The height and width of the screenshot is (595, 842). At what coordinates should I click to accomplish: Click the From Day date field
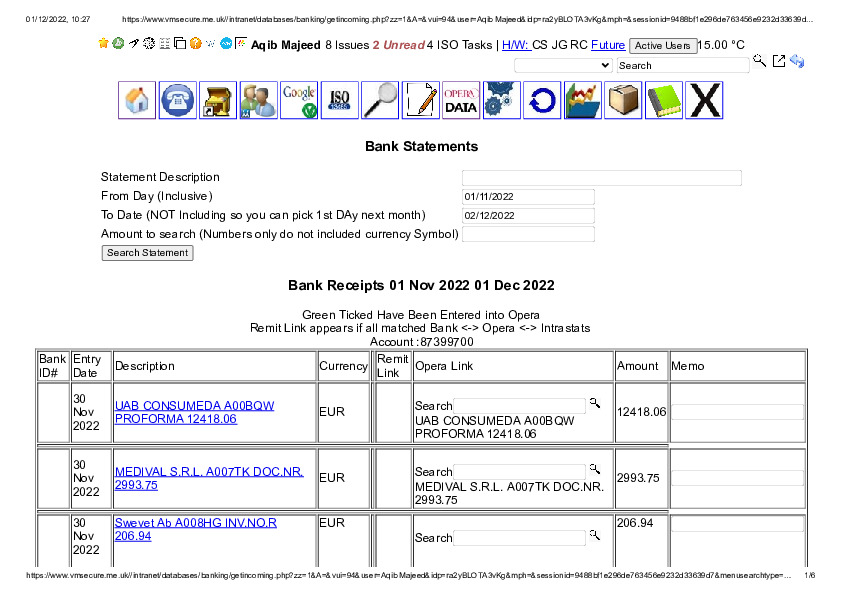[x=528, y=197]
